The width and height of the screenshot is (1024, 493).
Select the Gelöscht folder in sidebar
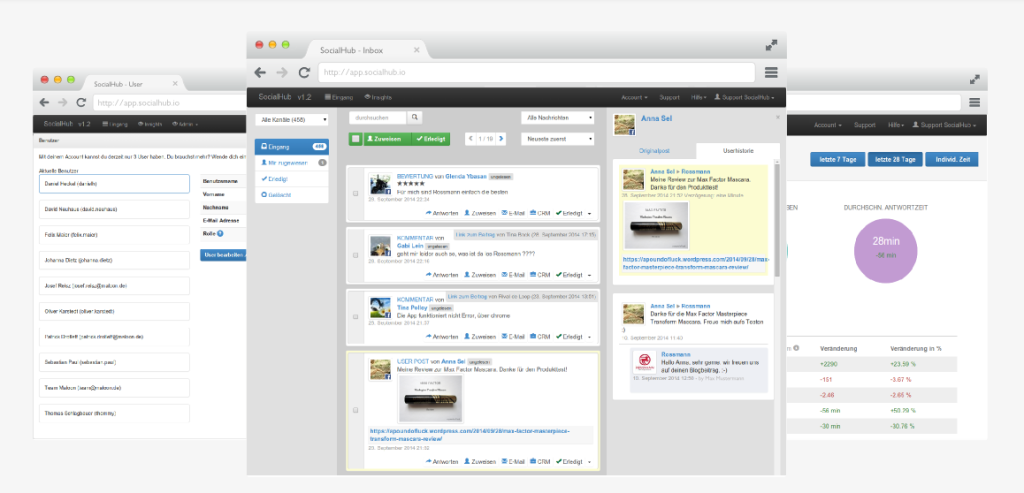[x=292, y=195]
